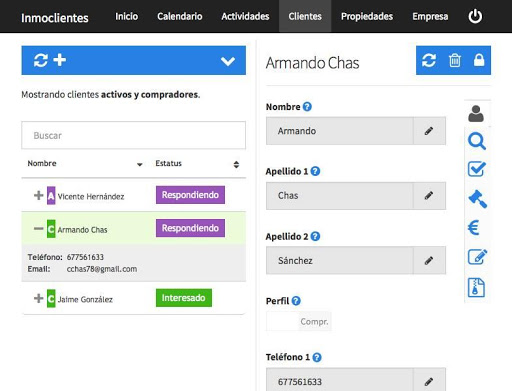Add a new client with plus icon
This screenshot has width=512, height=391.
pos(60,60)
